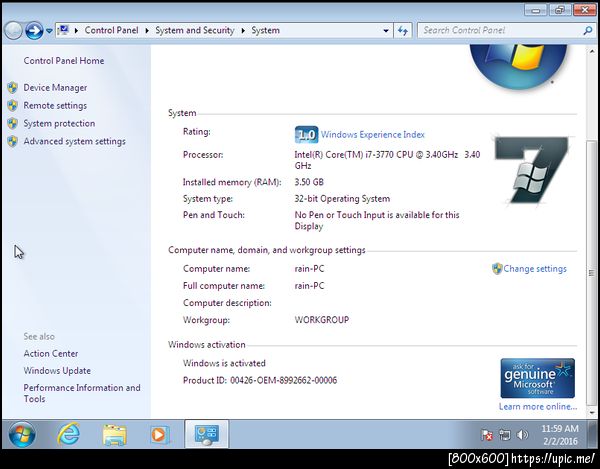Open Action Center link
Screen dimensions: 600x469
pos(51,353)
